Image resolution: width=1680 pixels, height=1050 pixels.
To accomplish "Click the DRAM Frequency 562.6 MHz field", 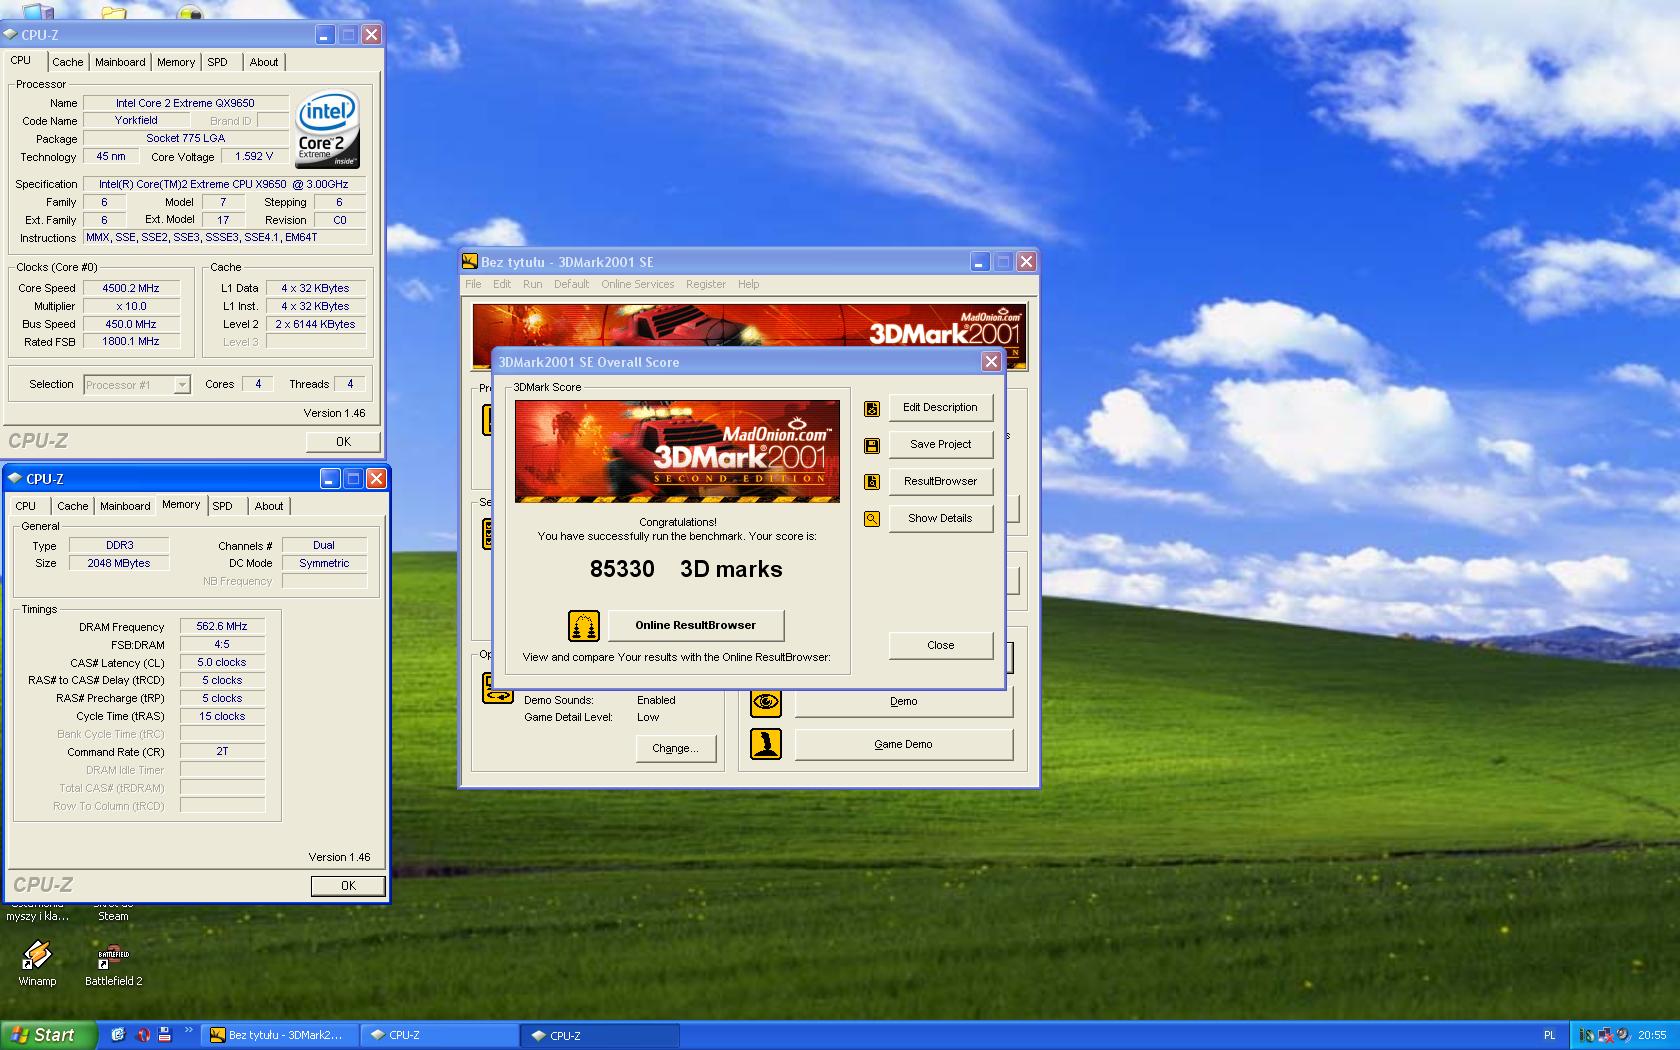I will [222, 627].
